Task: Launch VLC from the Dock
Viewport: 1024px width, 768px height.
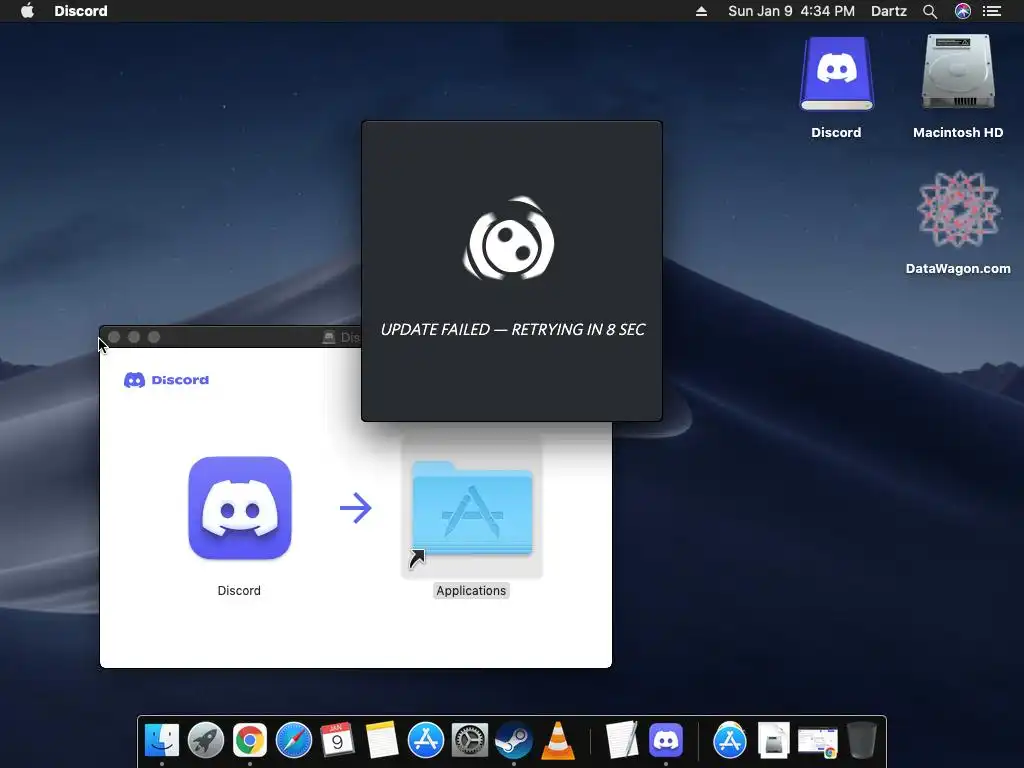Action: click(x=558, y=741)
